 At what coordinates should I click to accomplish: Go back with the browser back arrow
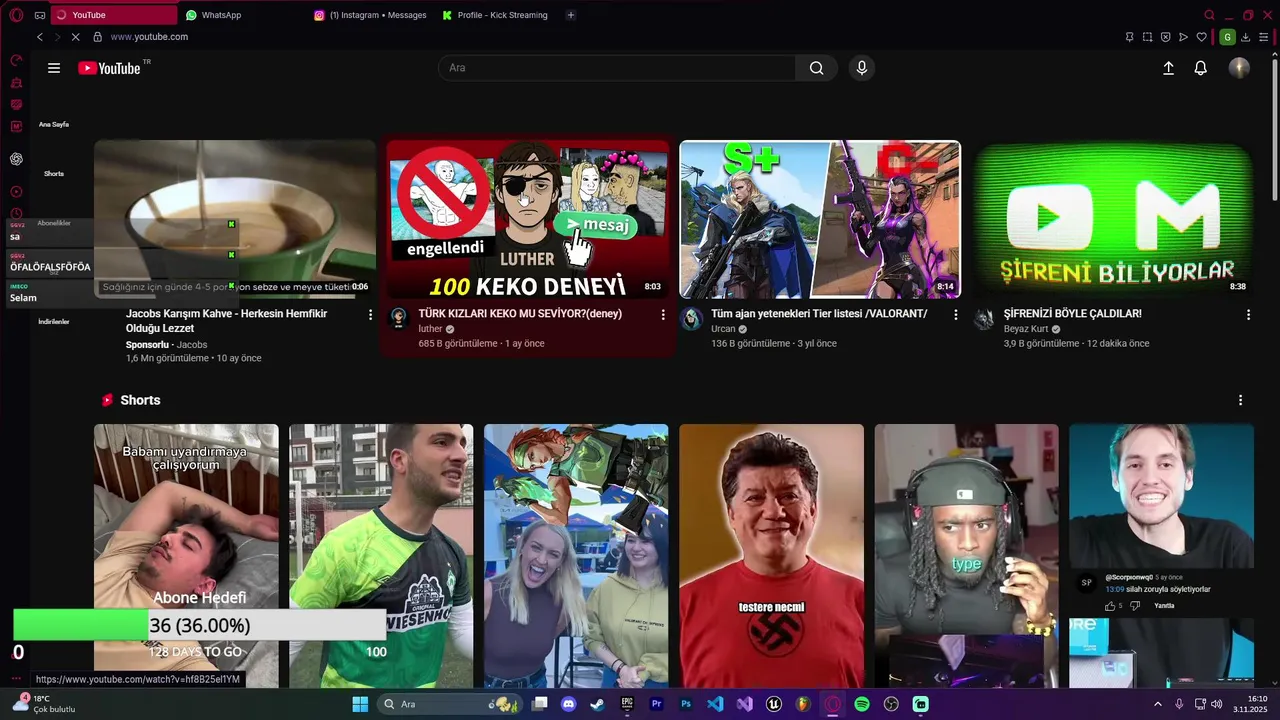40,37
